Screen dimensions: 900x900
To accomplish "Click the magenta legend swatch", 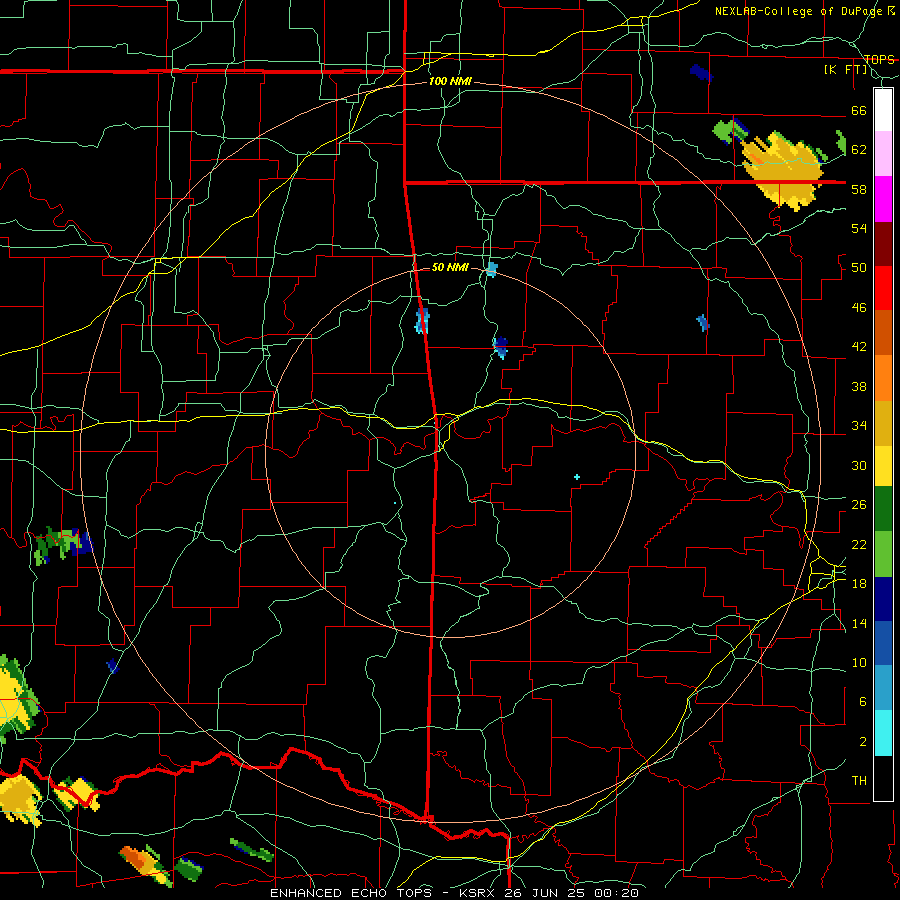I will 883,199.
